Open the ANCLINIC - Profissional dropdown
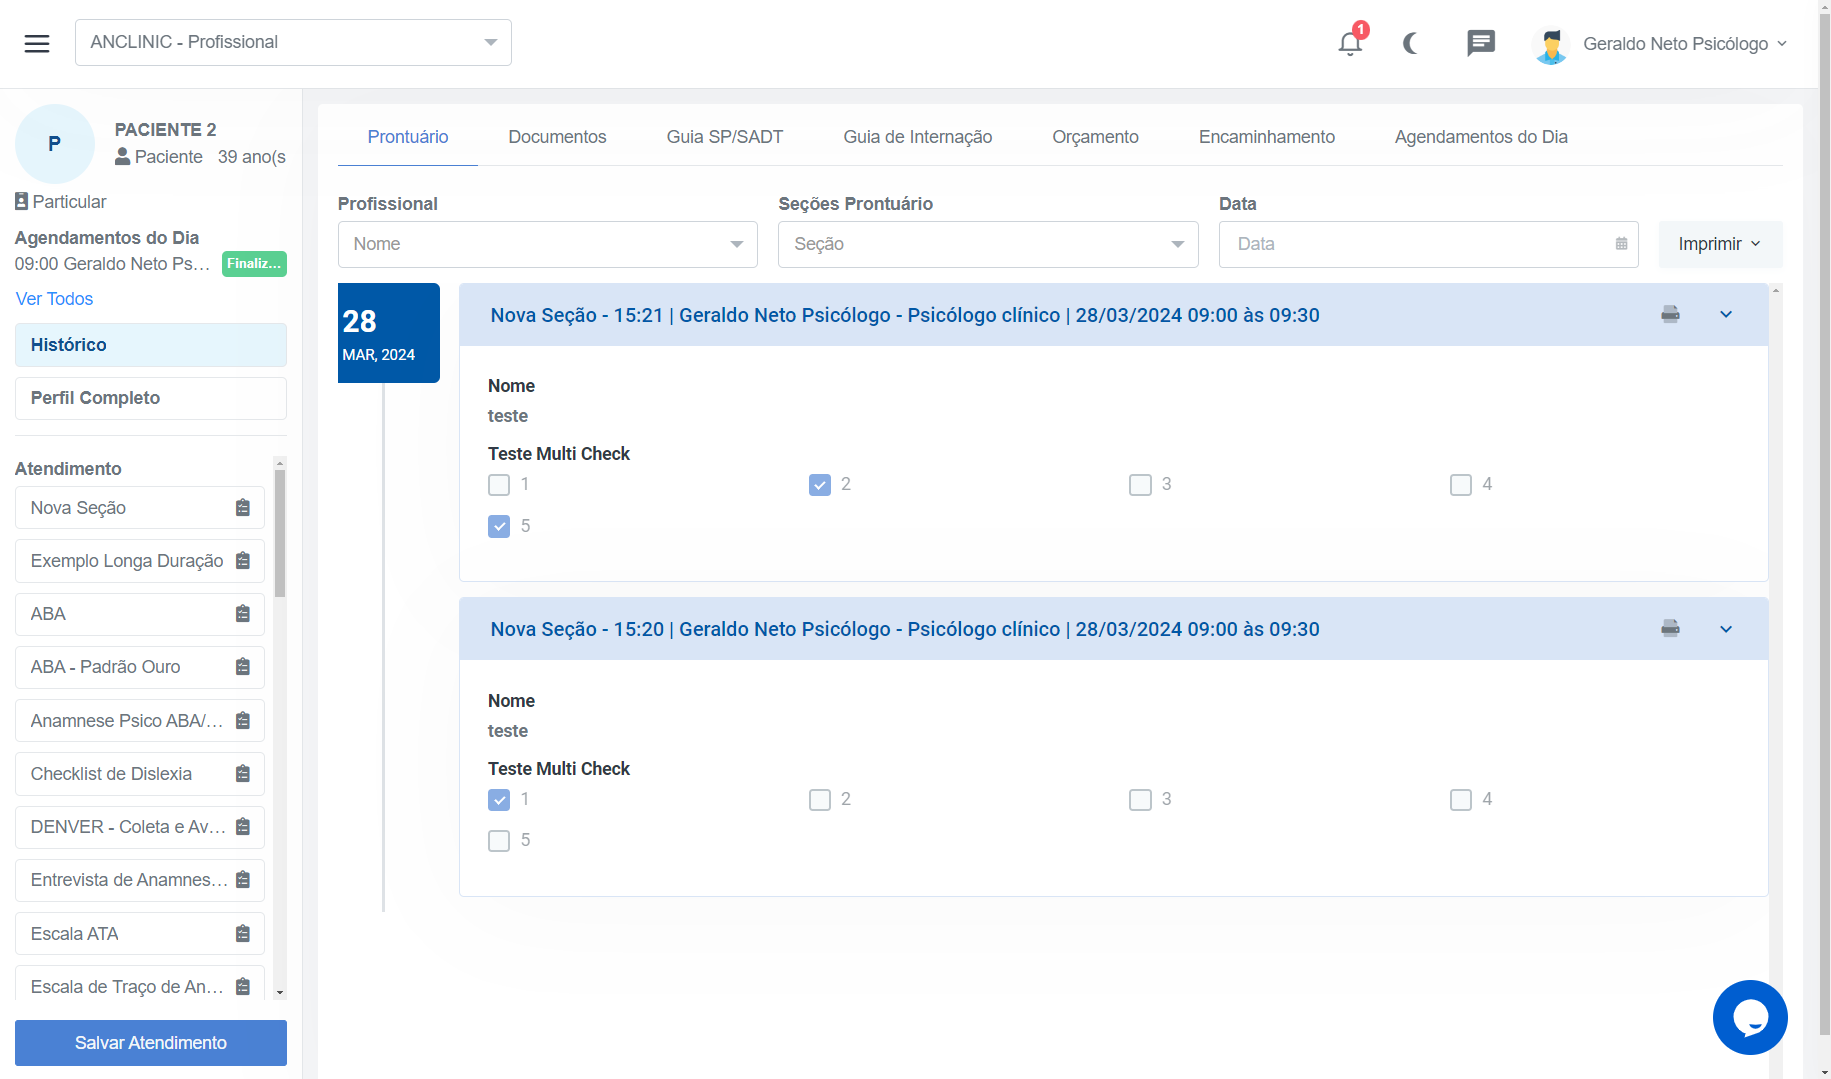 click(293, 43)
